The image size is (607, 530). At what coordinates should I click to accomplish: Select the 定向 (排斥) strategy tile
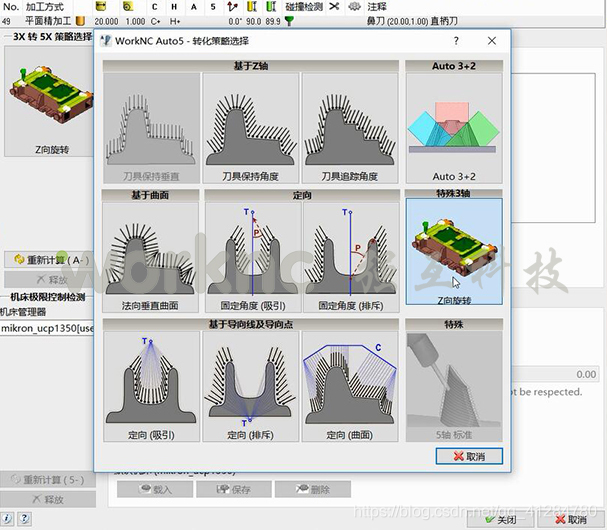(251, 386)
